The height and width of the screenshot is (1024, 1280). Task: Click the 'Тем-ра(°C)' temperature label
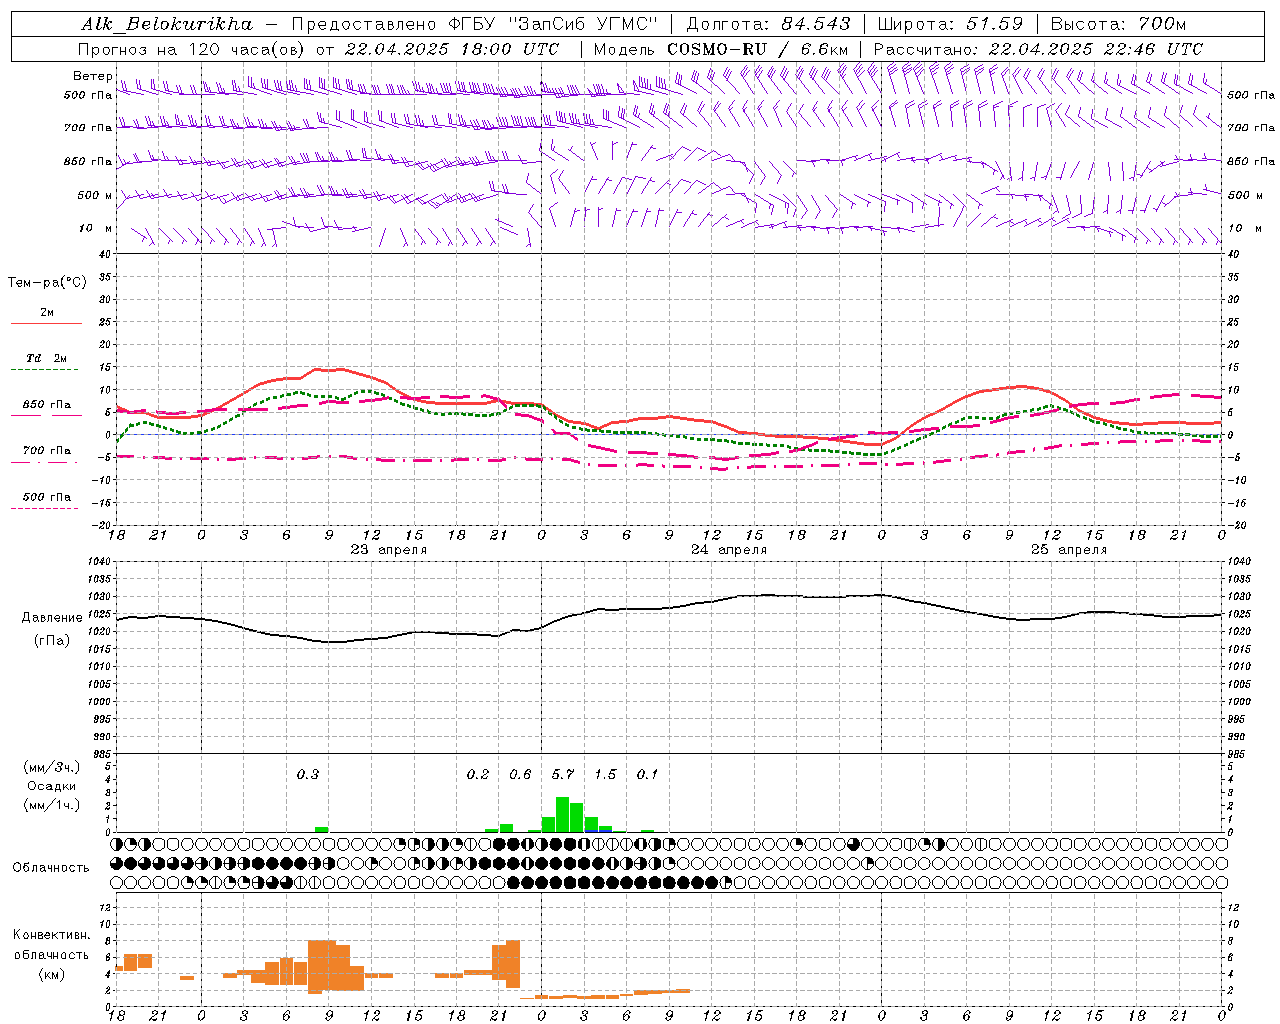[47, 283]
